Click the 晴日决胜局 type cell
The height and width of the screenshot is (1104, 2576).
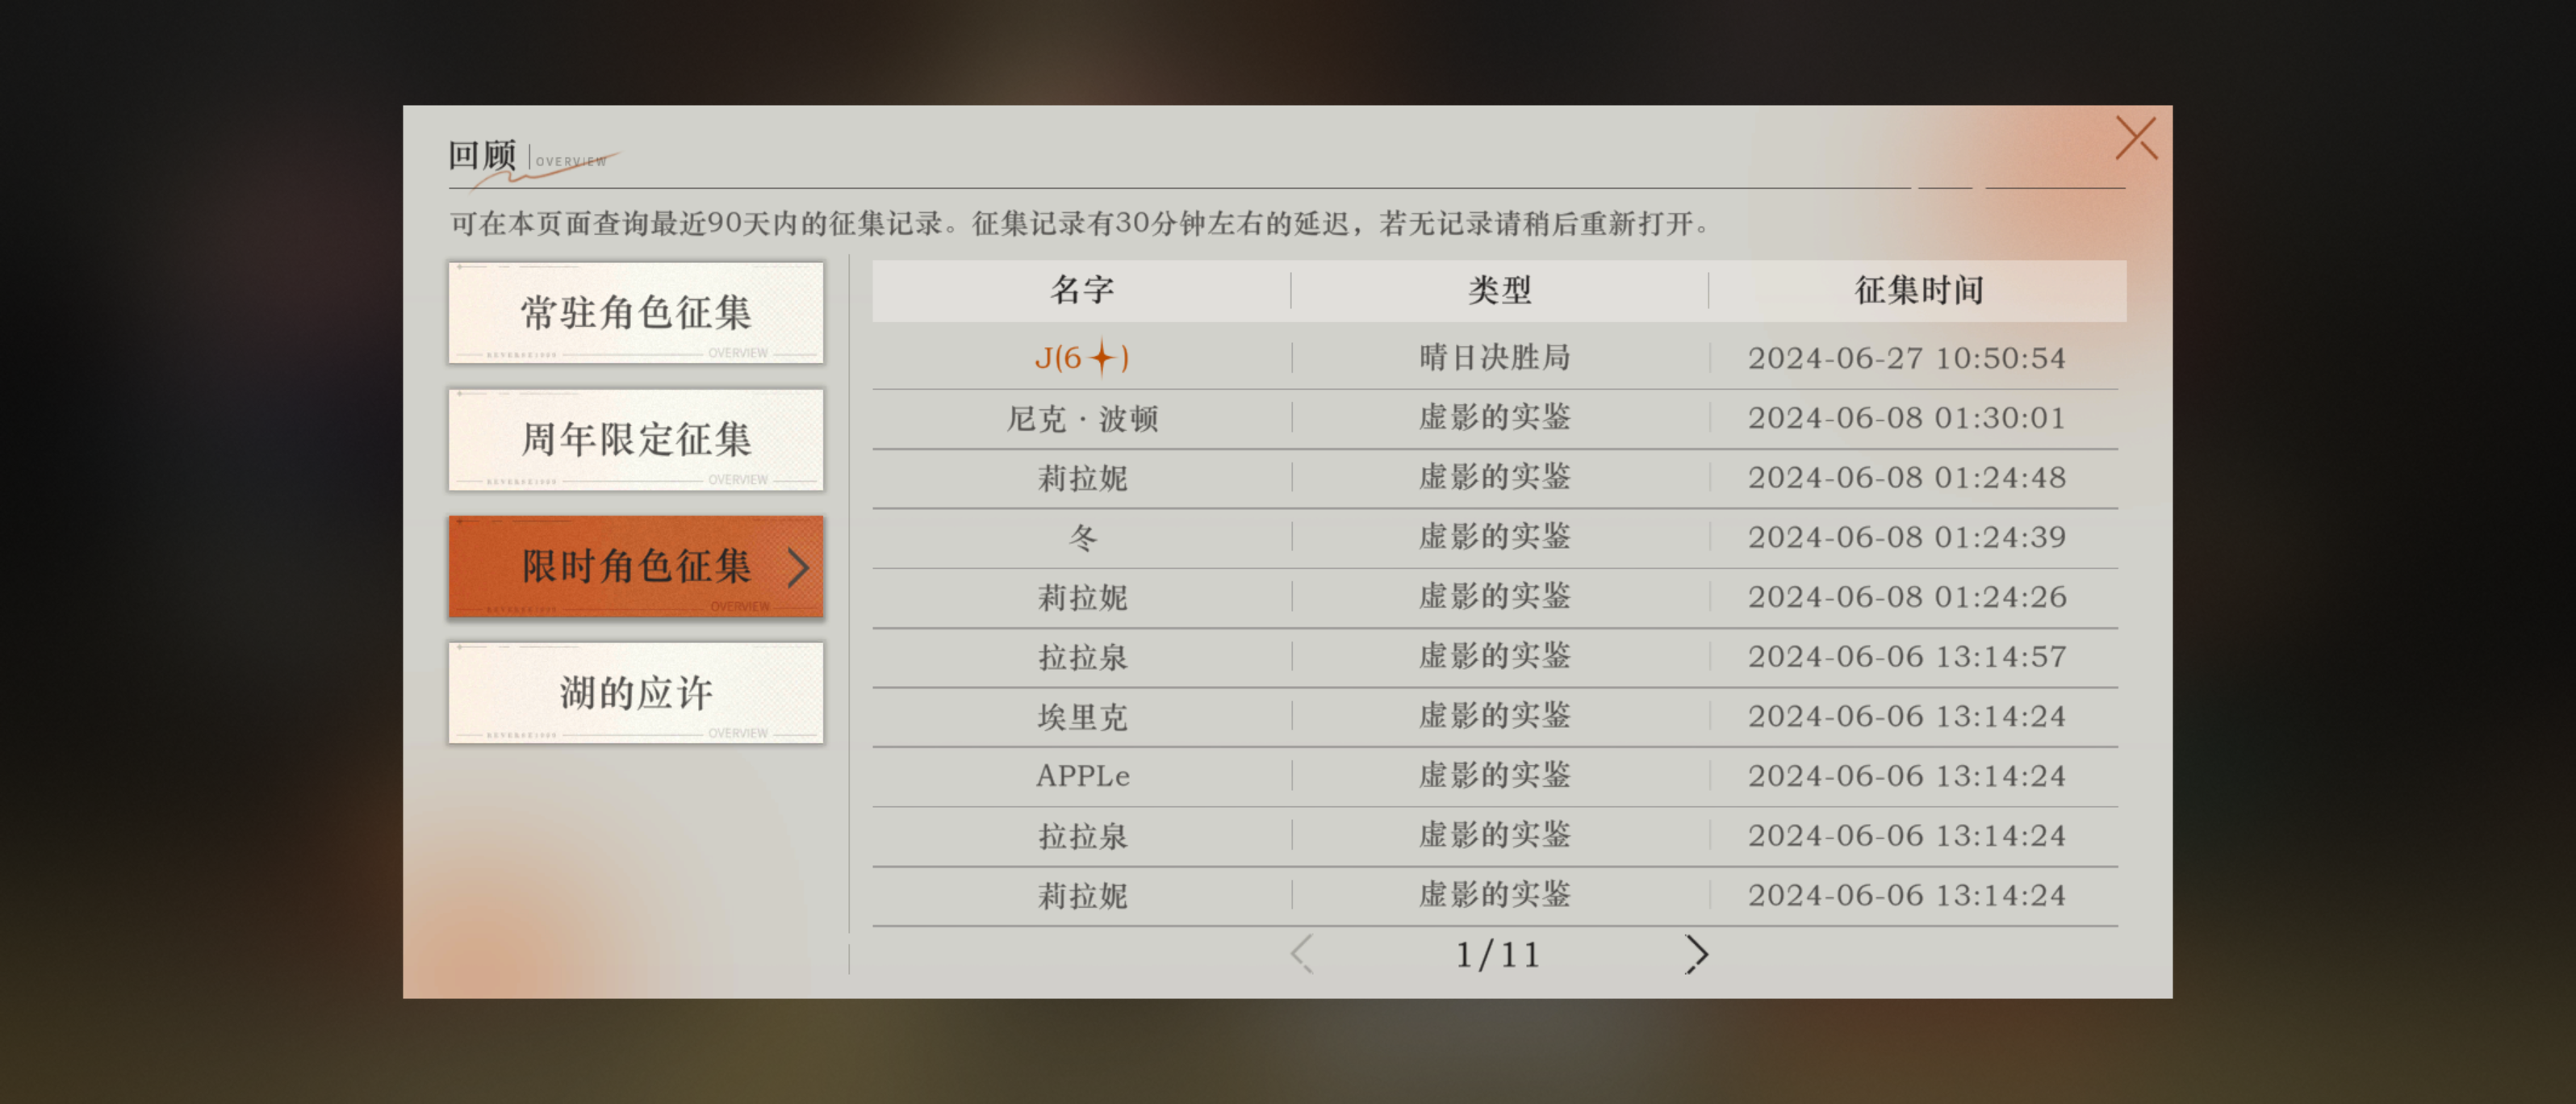click(1495, 357)
